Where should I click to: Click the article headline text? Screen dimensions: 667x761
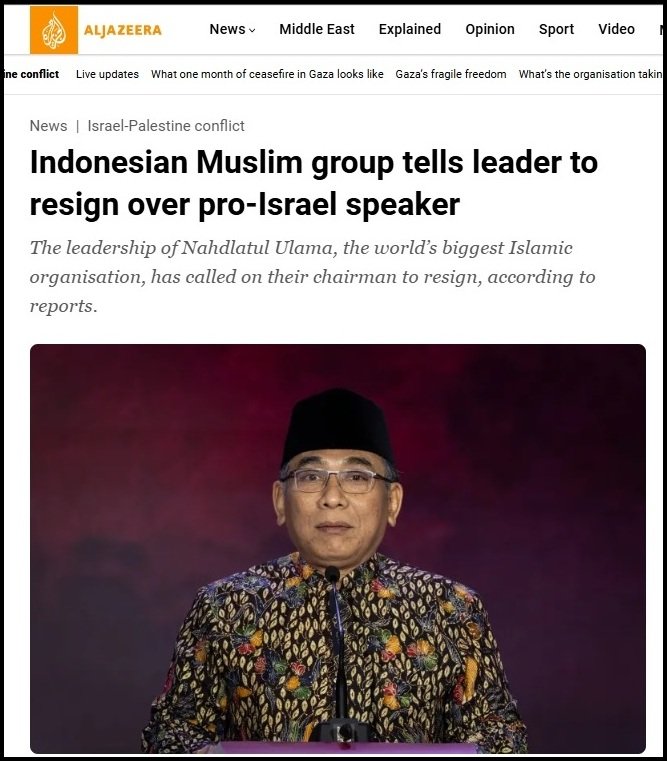coord(314,183)
